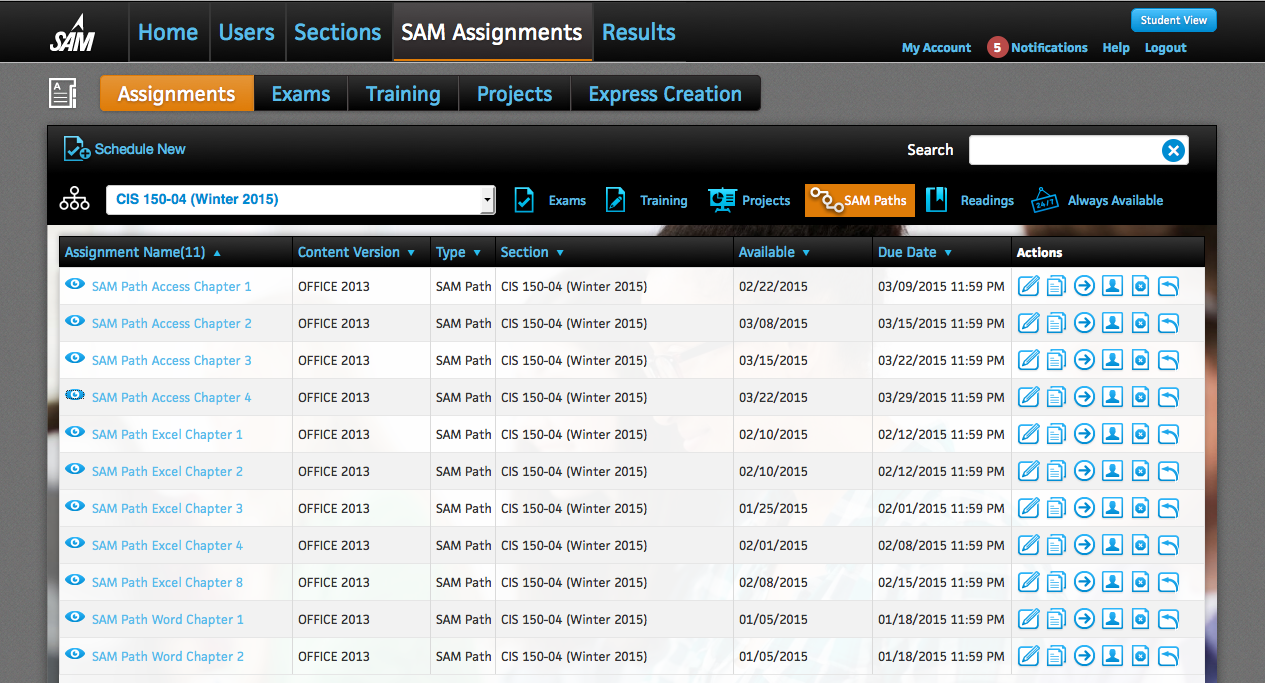Screen dimensions: 1265x683
Task: Toggle the eye icon for SAM Path Word Chapter 2
Action: click(75, 654)
